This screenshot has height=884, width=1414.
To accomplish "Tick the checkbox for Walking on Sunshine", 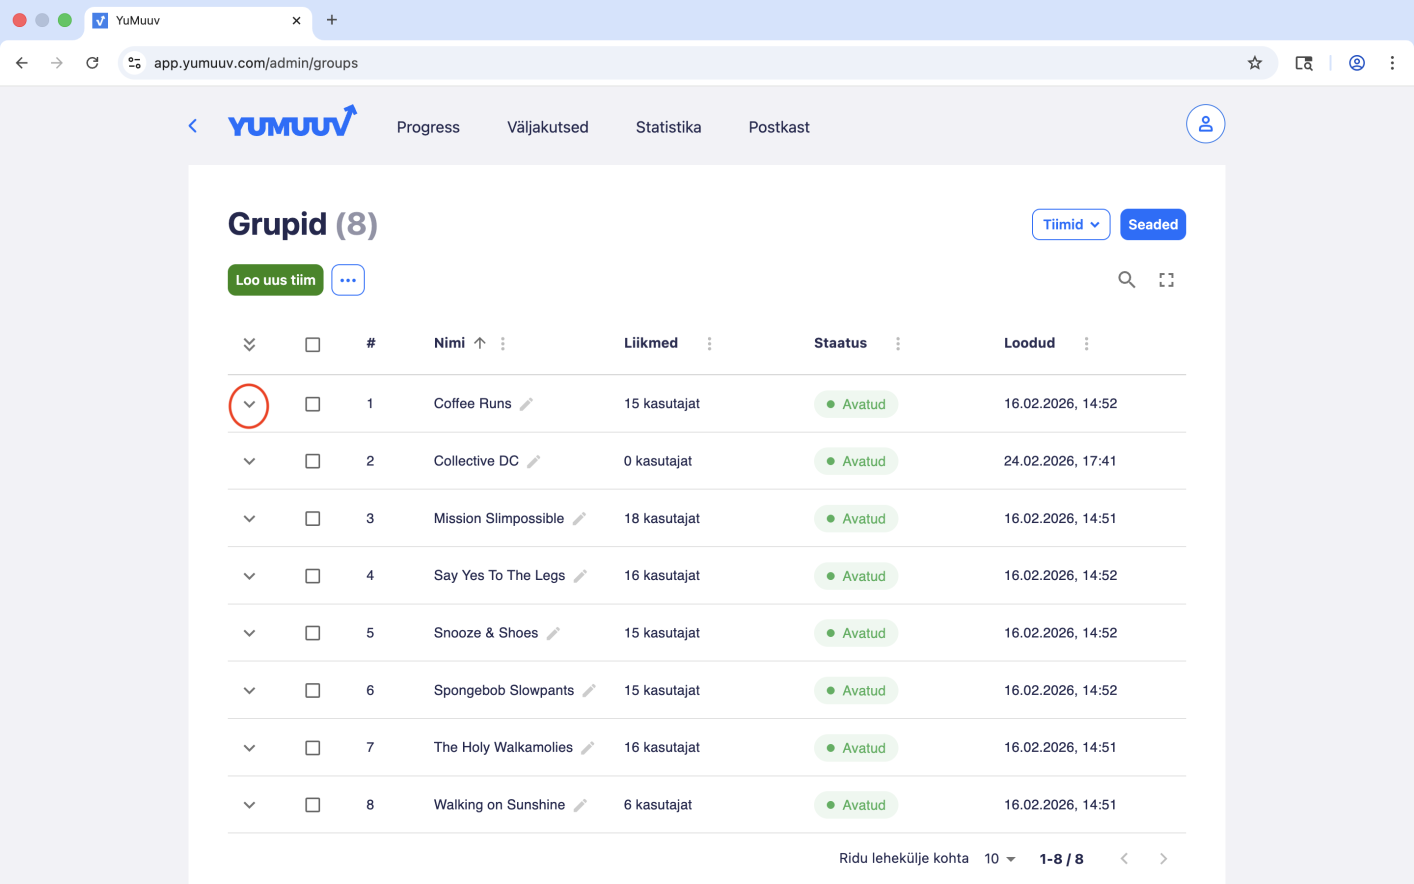I will coord(313,805).
